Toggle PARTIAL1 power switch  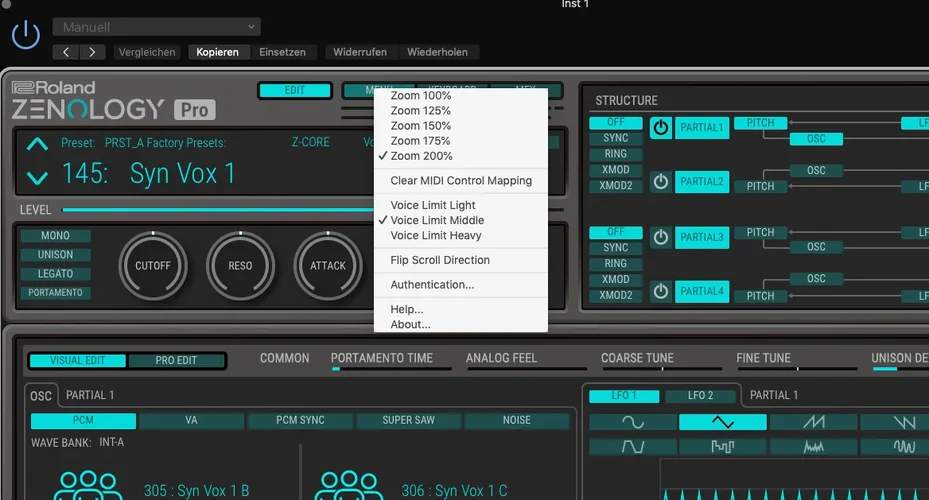(660, 127)
